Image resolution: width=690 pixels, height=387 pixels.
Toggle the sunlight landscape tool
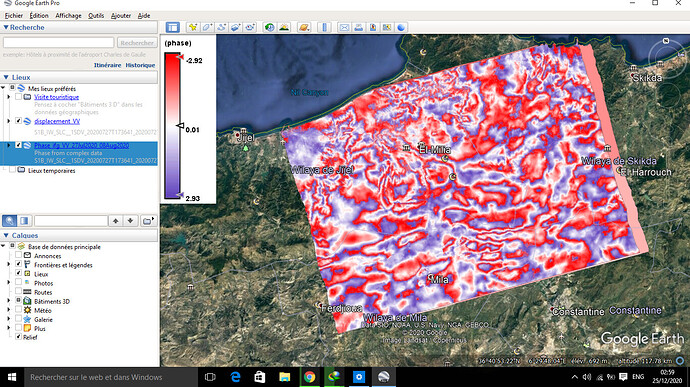[284, 27]
